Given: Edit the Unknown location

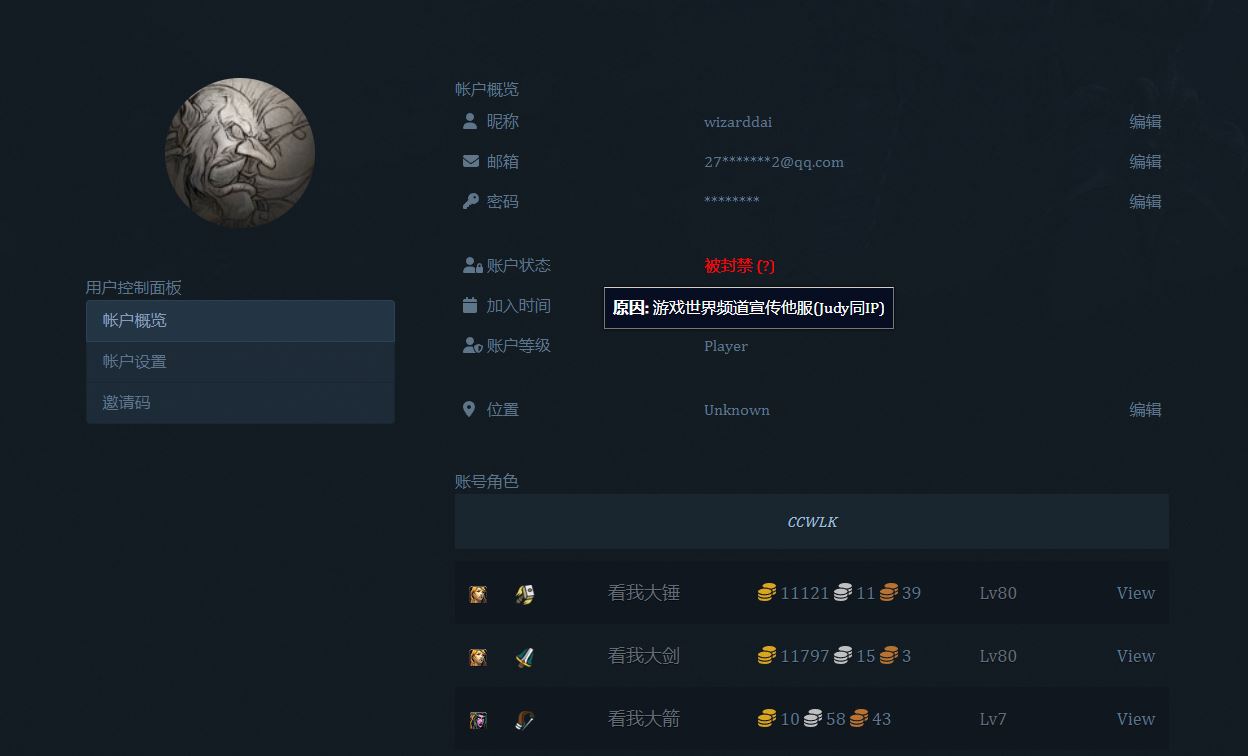Looking at the screenshot, I should click(1145, 410).
